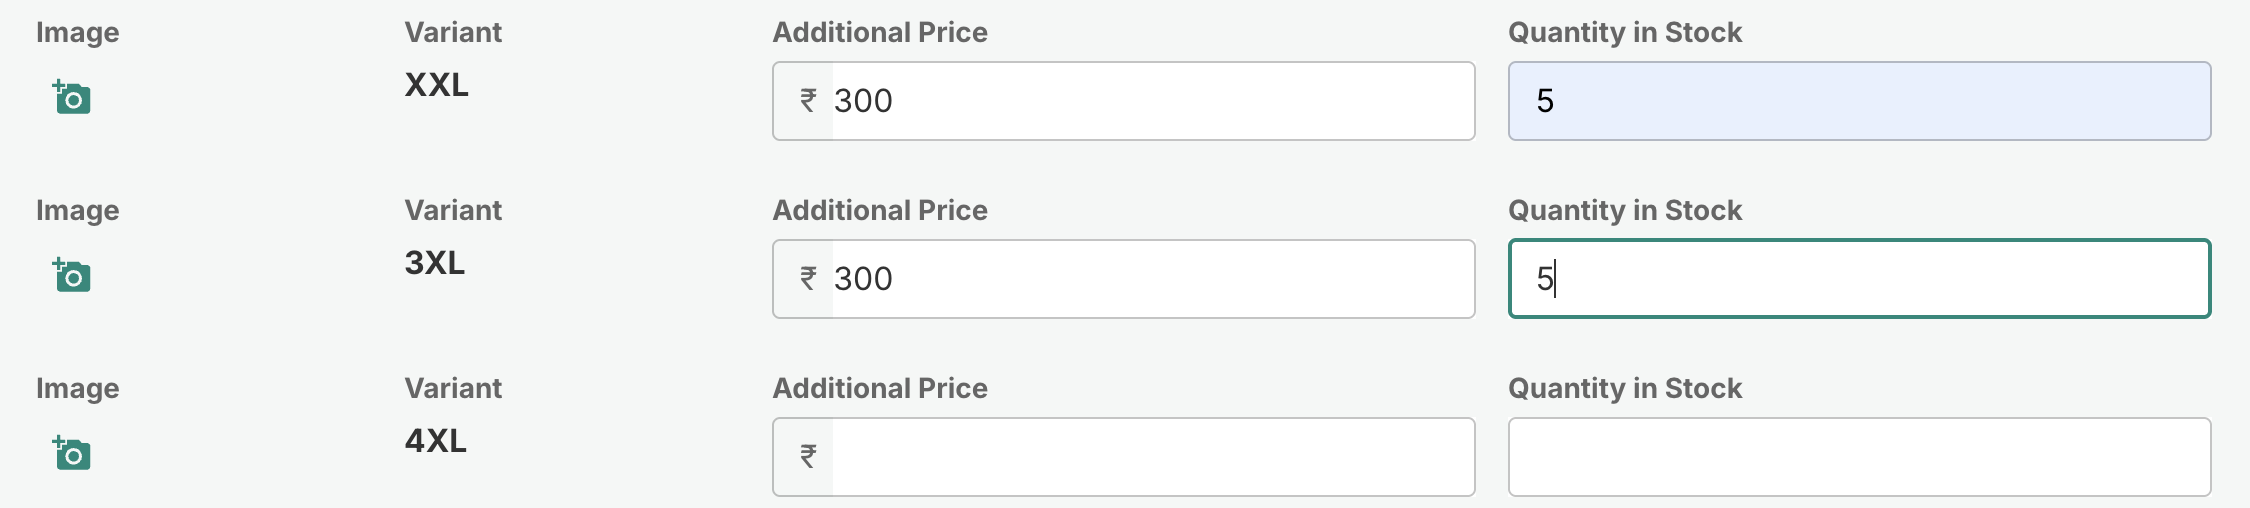The height and width of the screenshot is (508, 2250).
Task: Click Quantity in Stock label for 4XL row
Action: (x=1624, y=388)
